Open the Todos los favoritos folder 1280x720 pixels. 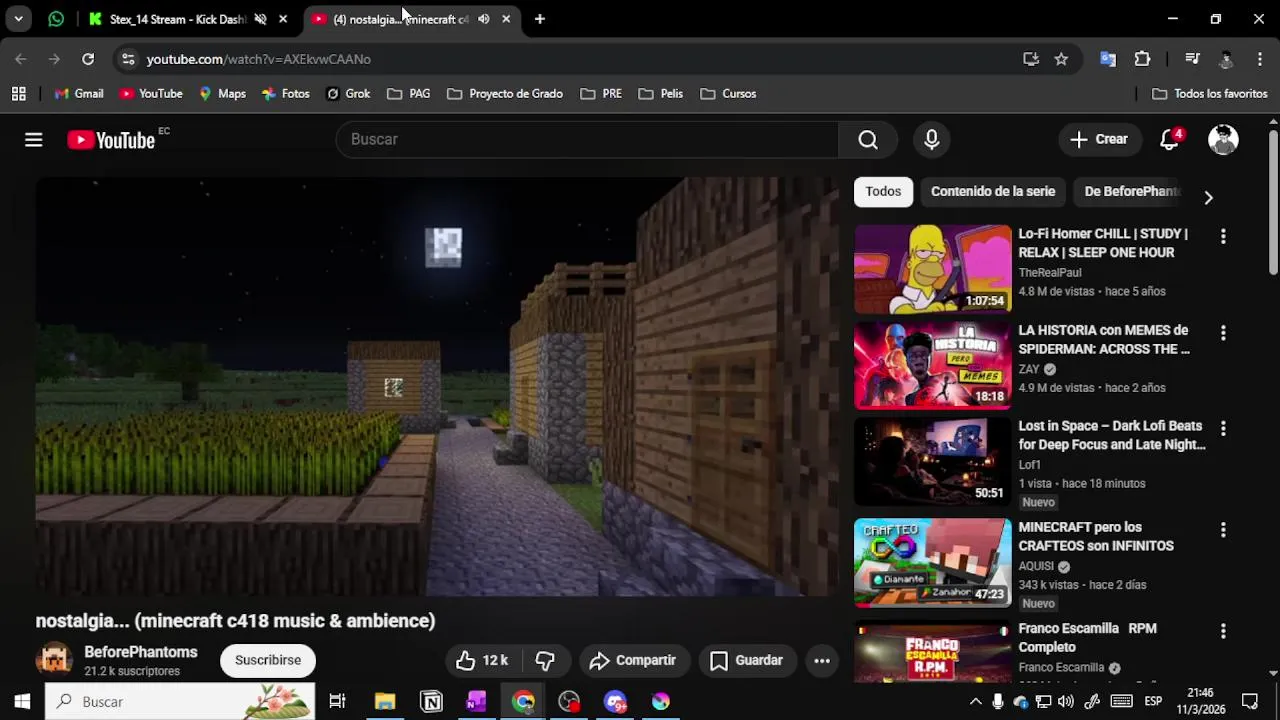pyautogui.click(x=1210, y=94)
